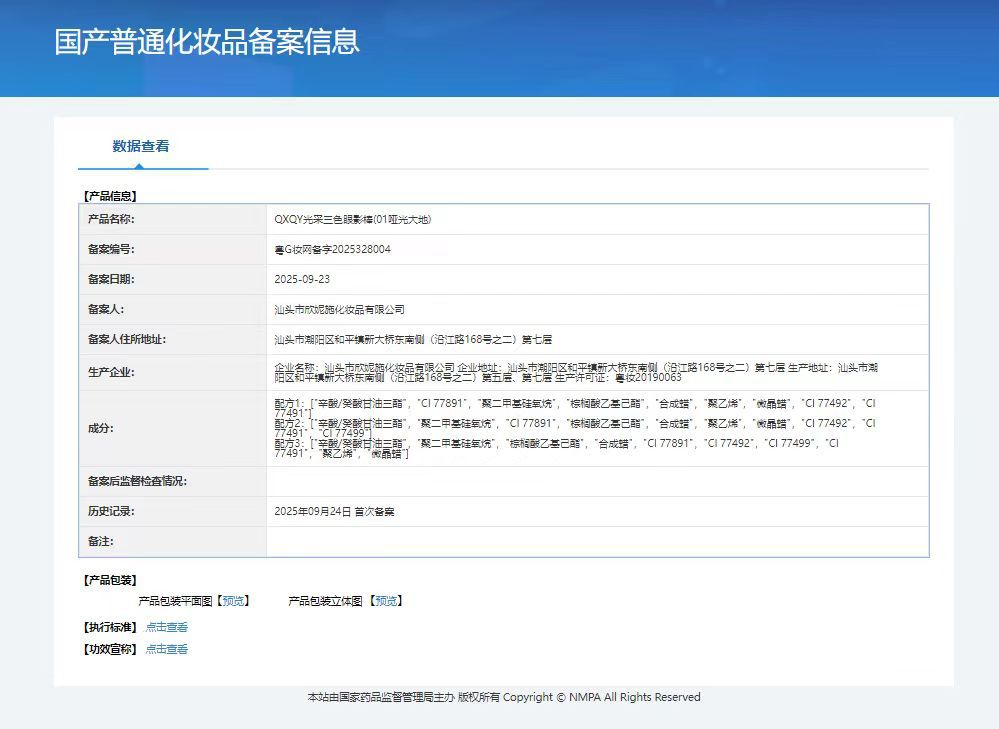Click the page title 国产普通化妆品备案信息

point(207,41)
